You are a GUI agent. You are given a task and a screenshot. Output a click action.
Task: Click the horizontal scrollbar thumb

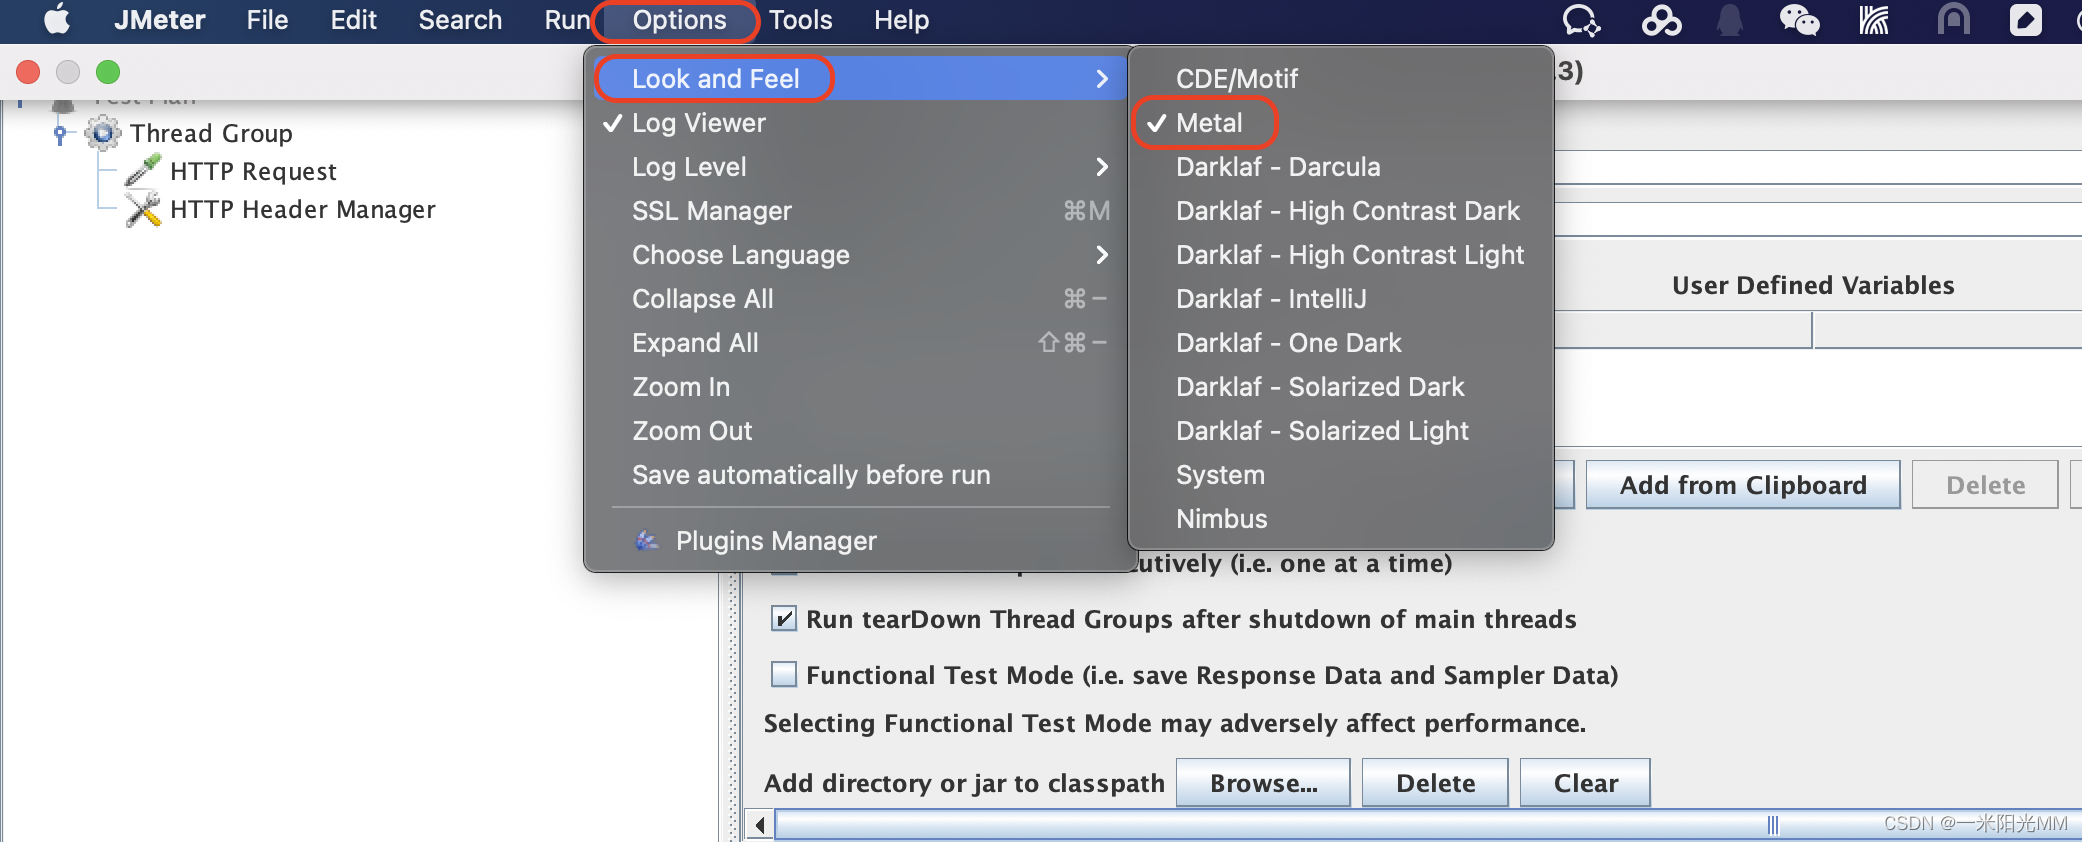(x=1429, y=825)
